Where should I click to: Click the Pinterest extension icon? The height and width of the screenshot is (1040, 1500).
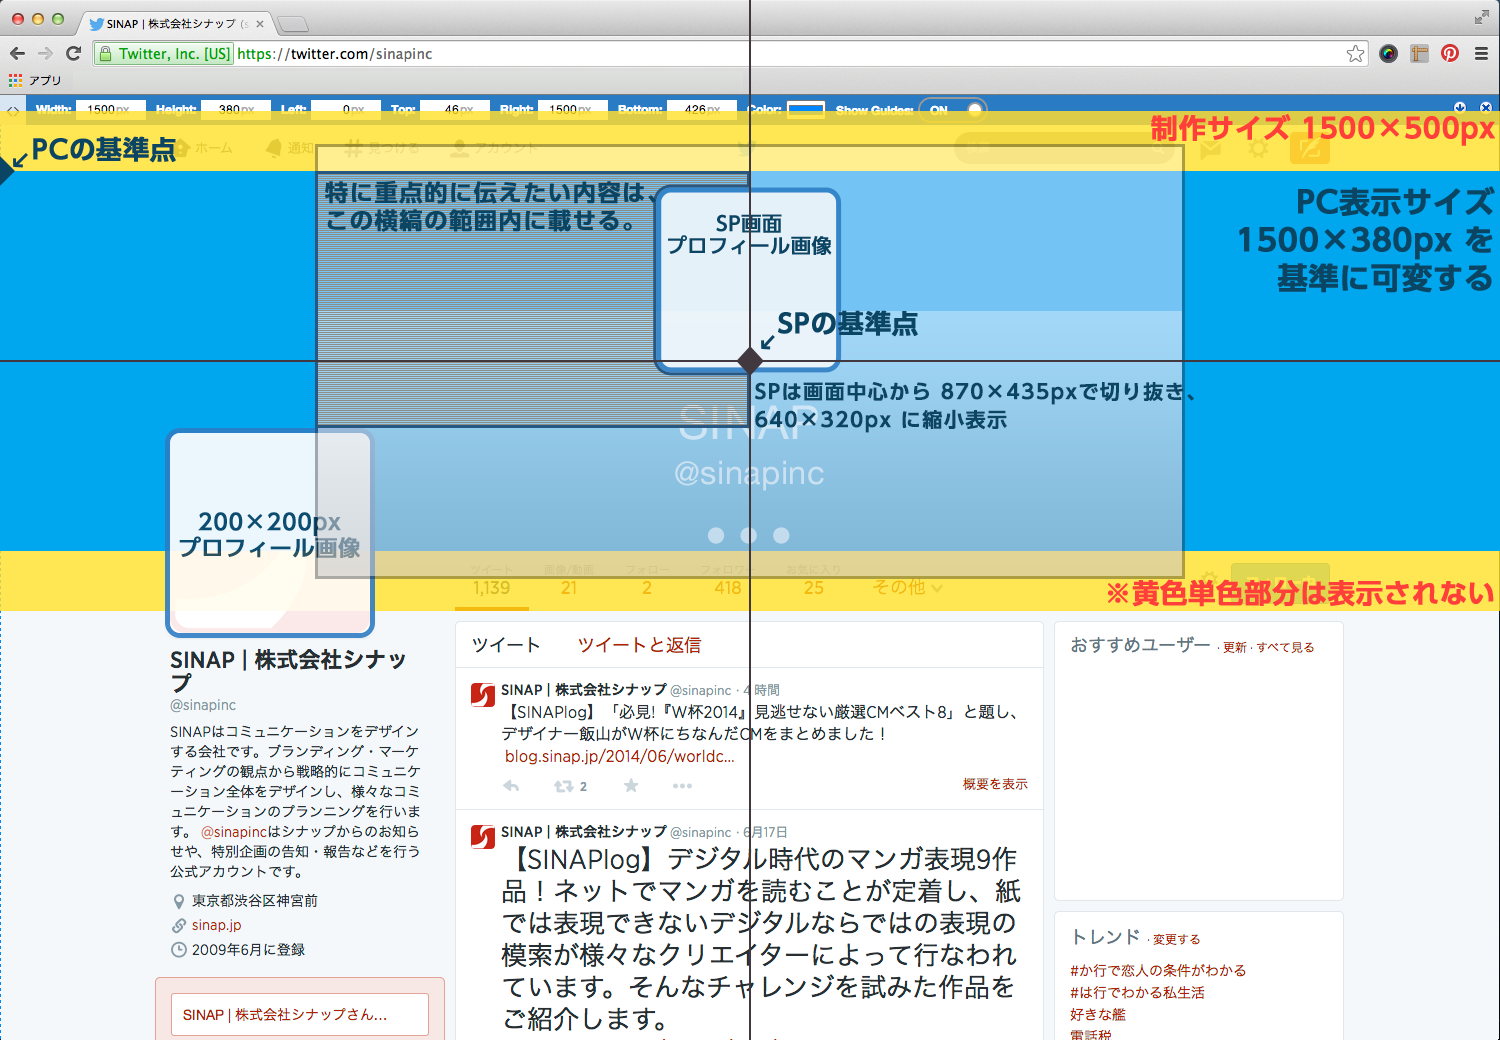coord(1450,54)
